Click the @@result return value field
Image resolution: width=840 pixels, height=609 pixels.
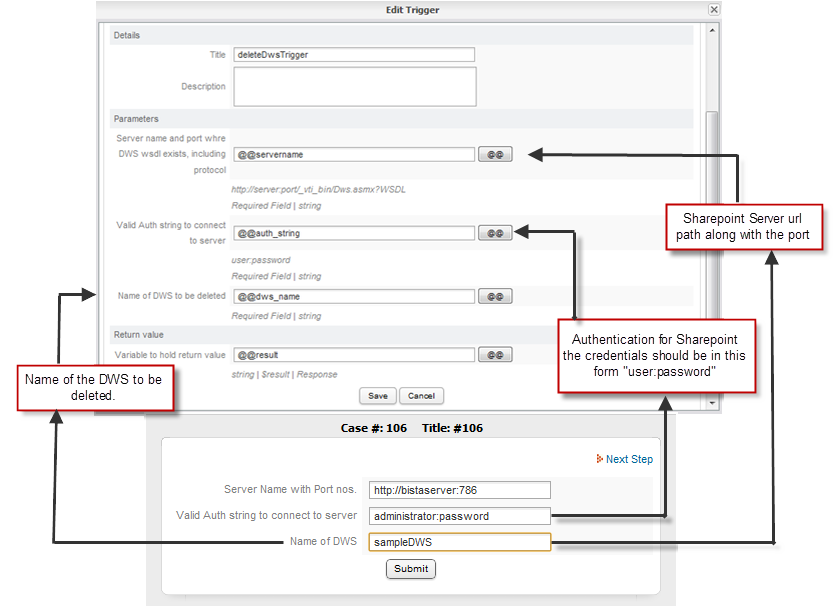coord(354,355)
